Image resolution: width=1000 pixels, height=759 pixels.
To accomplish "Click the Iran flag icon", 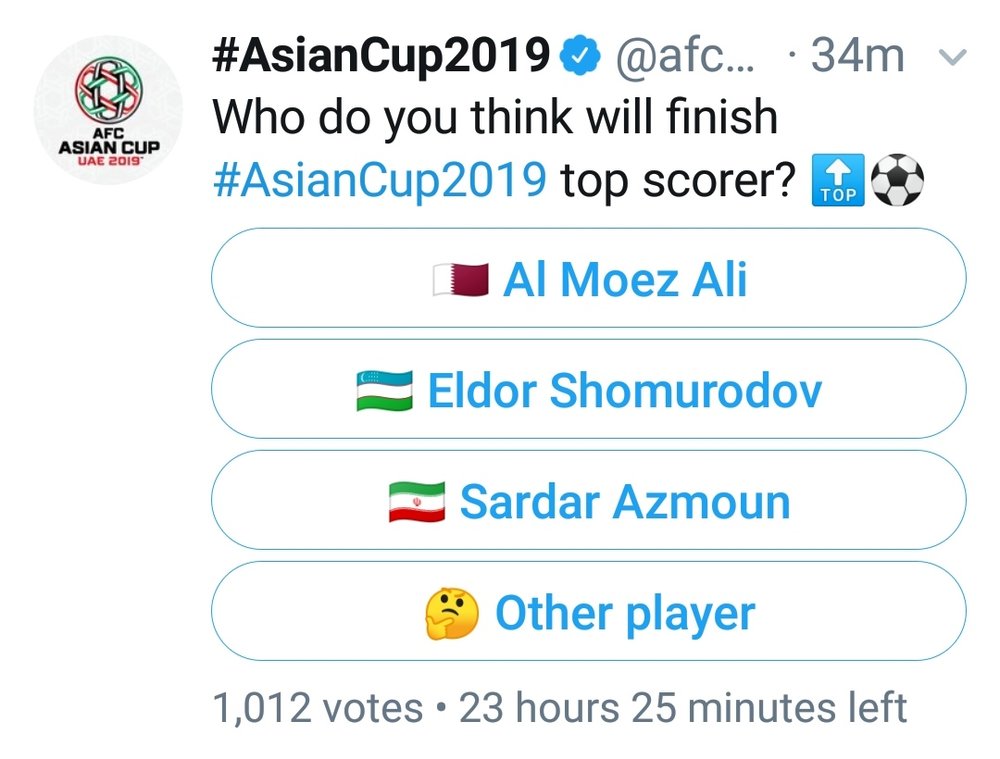I will click(x=416, y=502).
